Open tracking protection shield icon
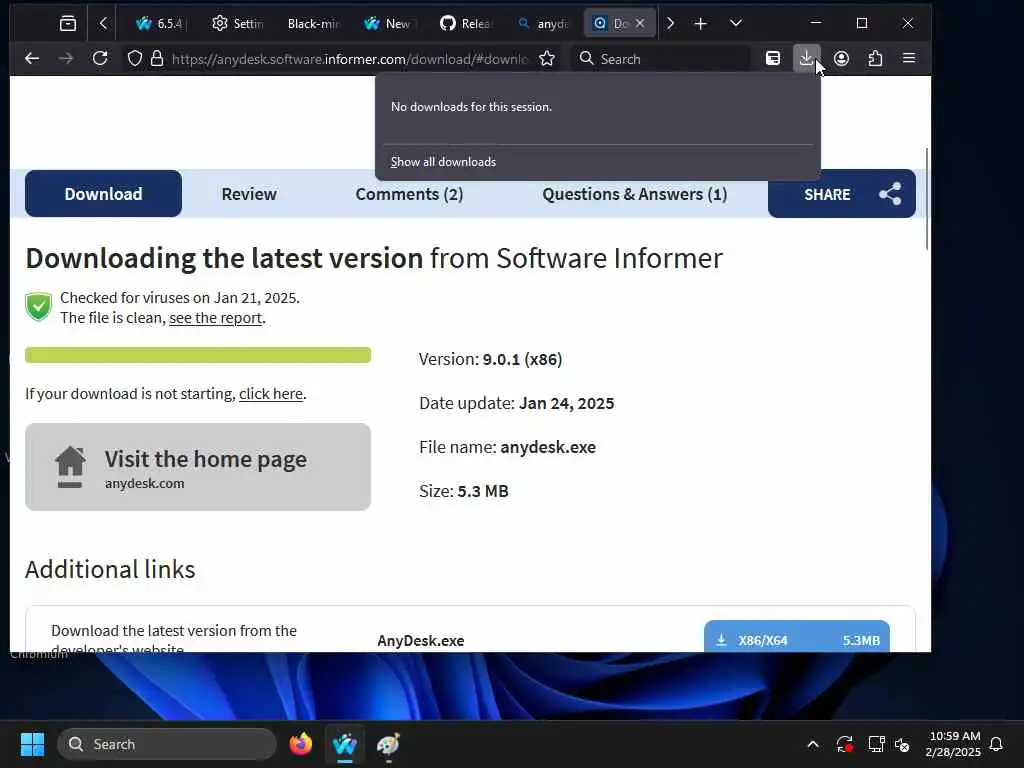Screen dimensions: 1024x768 (135, 59)
